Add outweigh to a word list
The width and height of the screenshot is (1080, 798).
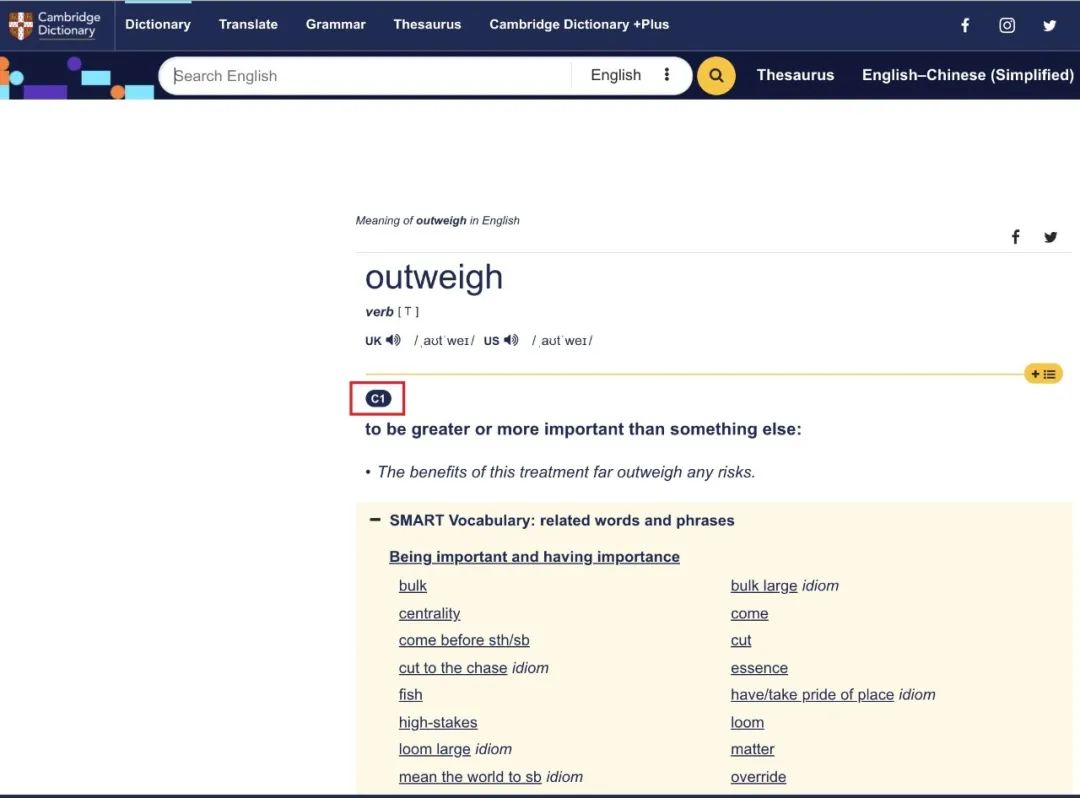(x=1043, y=374)
